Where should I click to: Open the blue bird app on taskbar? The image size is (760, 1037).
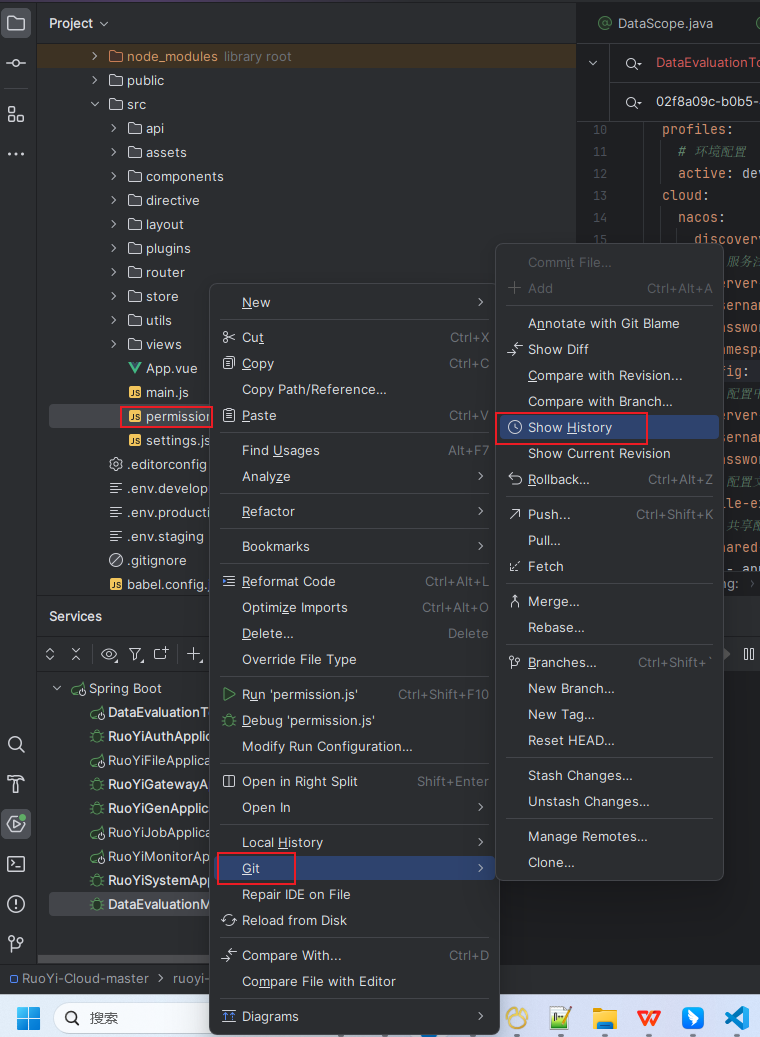(x=693, y=1018)
